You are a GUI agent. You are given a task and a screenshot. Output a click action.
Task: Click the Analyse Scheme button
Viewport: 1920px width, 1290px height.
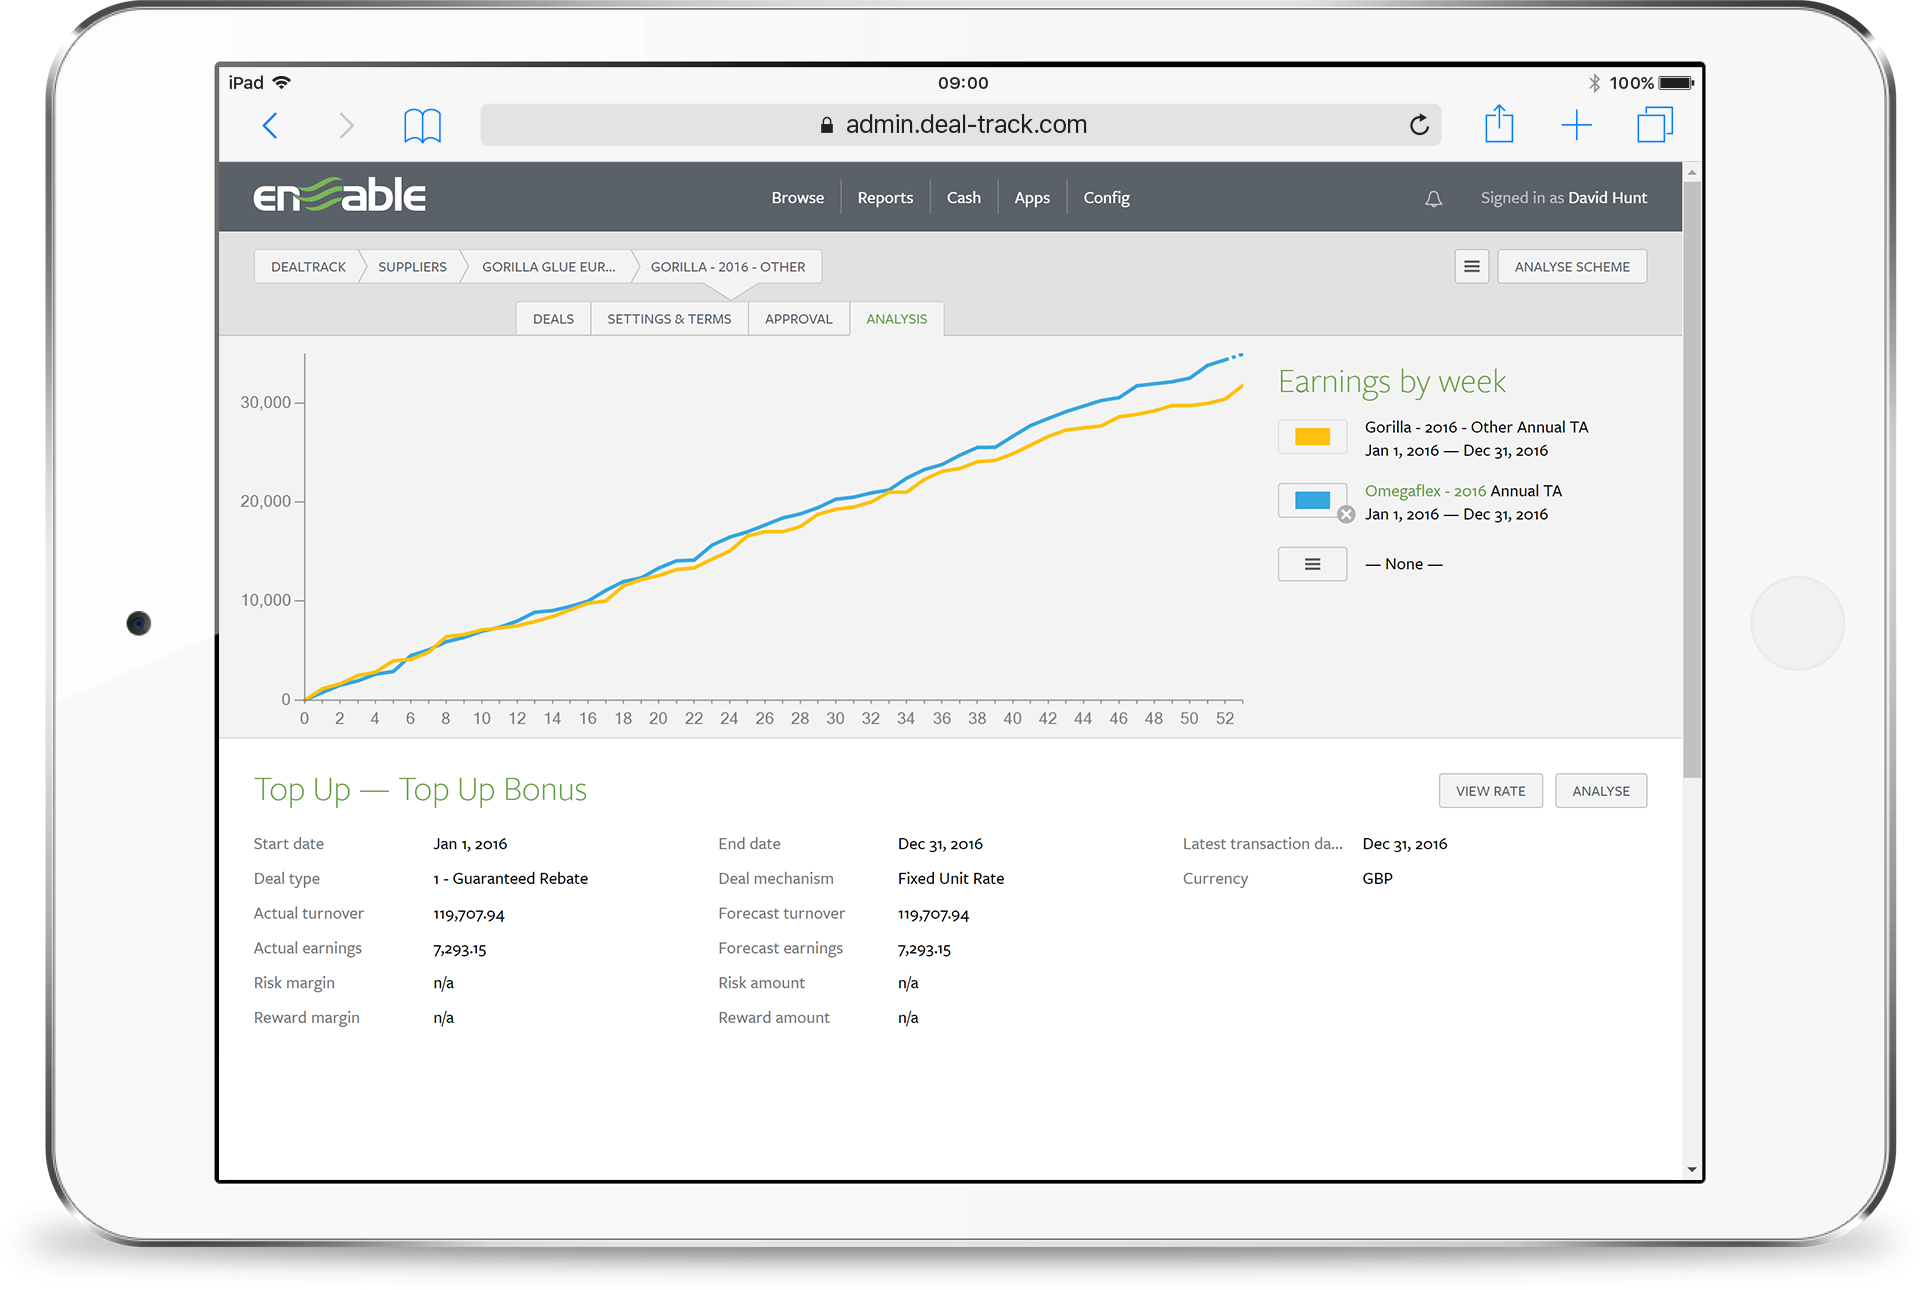click(1571, 267)
